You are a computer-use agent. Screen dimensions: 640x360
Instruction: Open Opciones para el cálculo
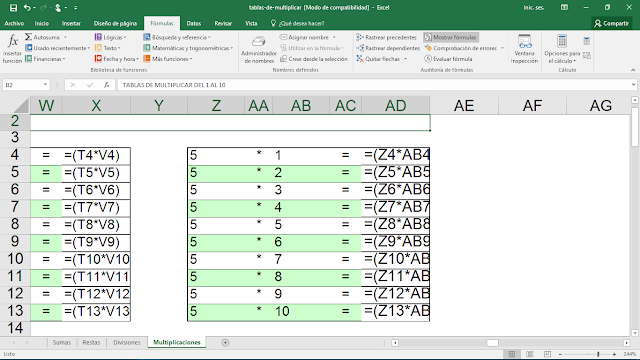(x=562, y=49)
